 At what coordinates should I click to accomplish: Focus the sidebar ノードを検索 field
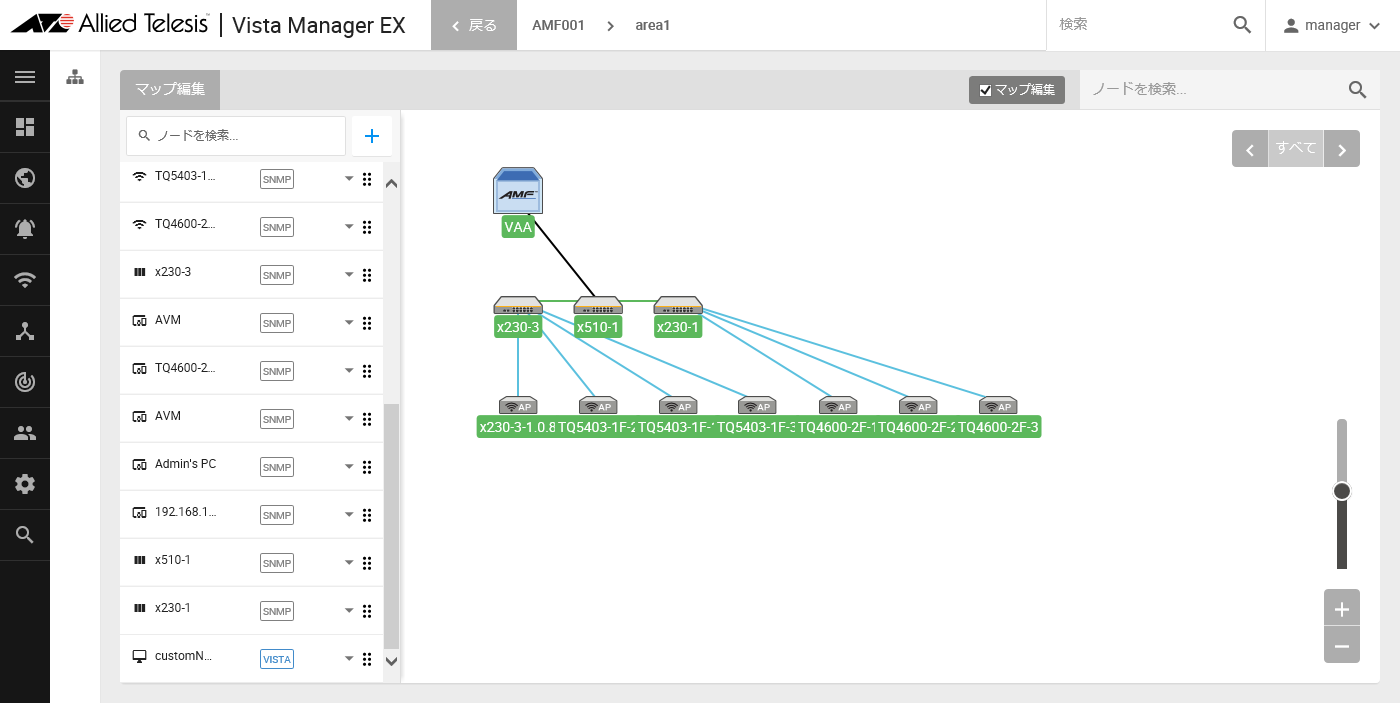(x=236, y=136)
